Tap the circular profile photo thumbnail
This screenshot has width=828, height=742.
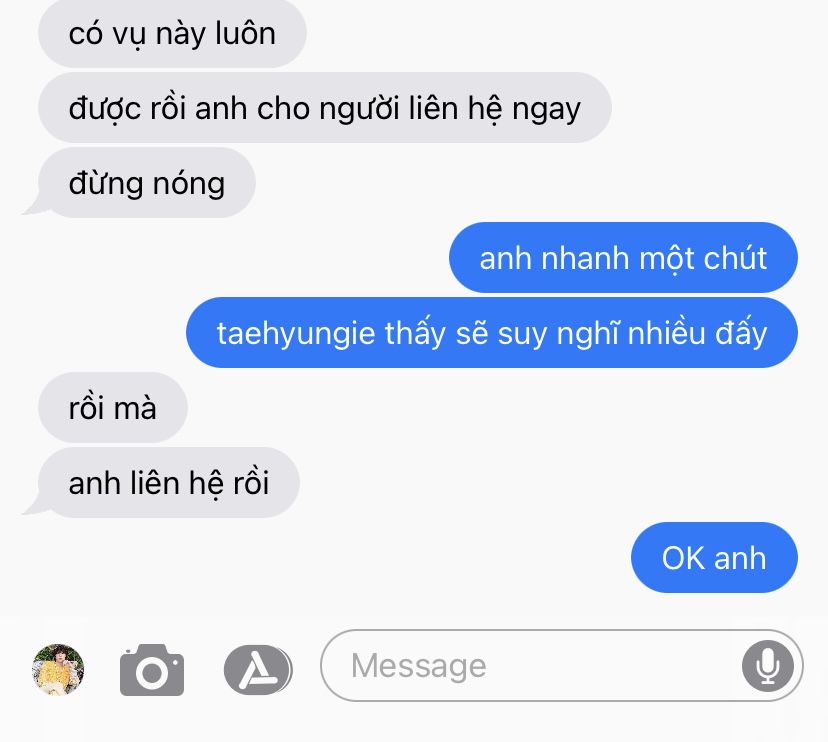pyautogui.click(x=58, y=669)
